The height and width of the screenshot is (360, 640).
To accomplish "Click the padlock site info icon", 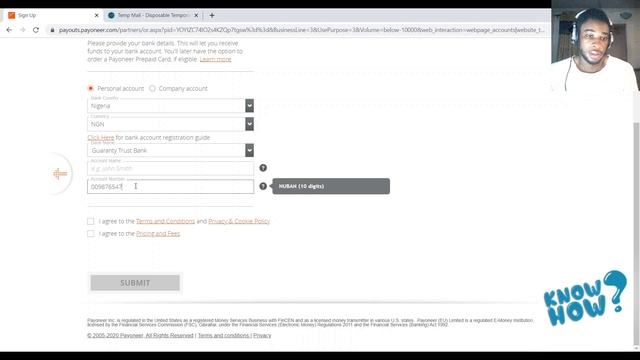I will (52, 30).
